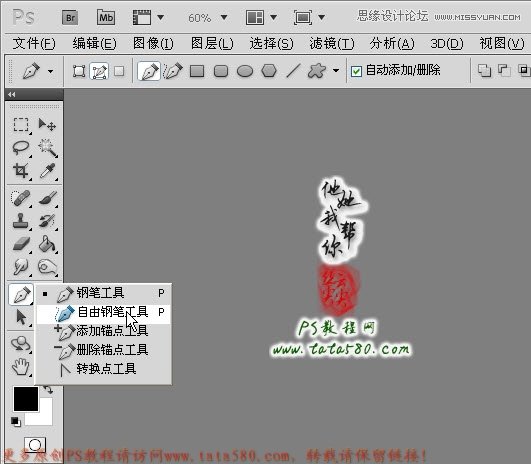Pick the Custom Shape option
This screenshot has height=464, width=531.
point(317,71)
